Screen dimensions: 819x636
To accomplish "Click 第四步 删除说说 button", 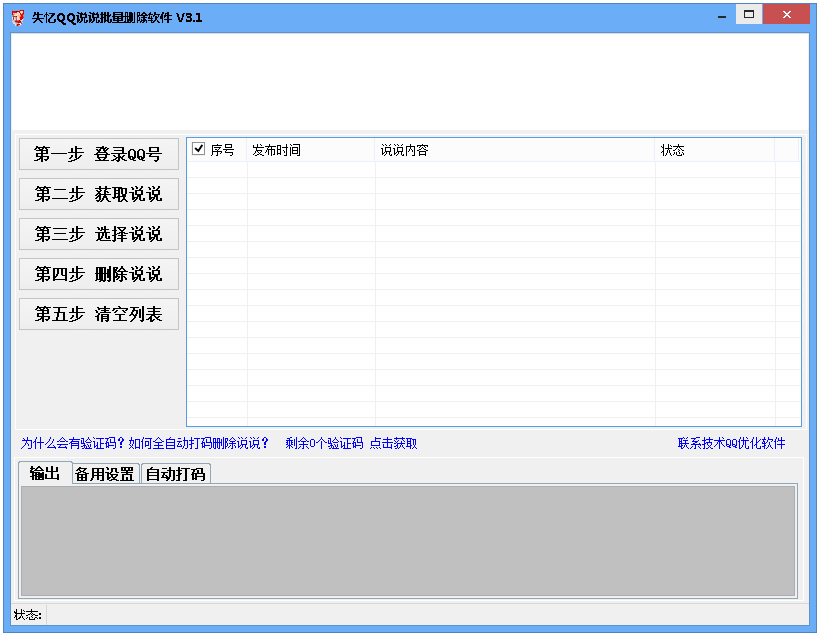I will coord(99,274).
